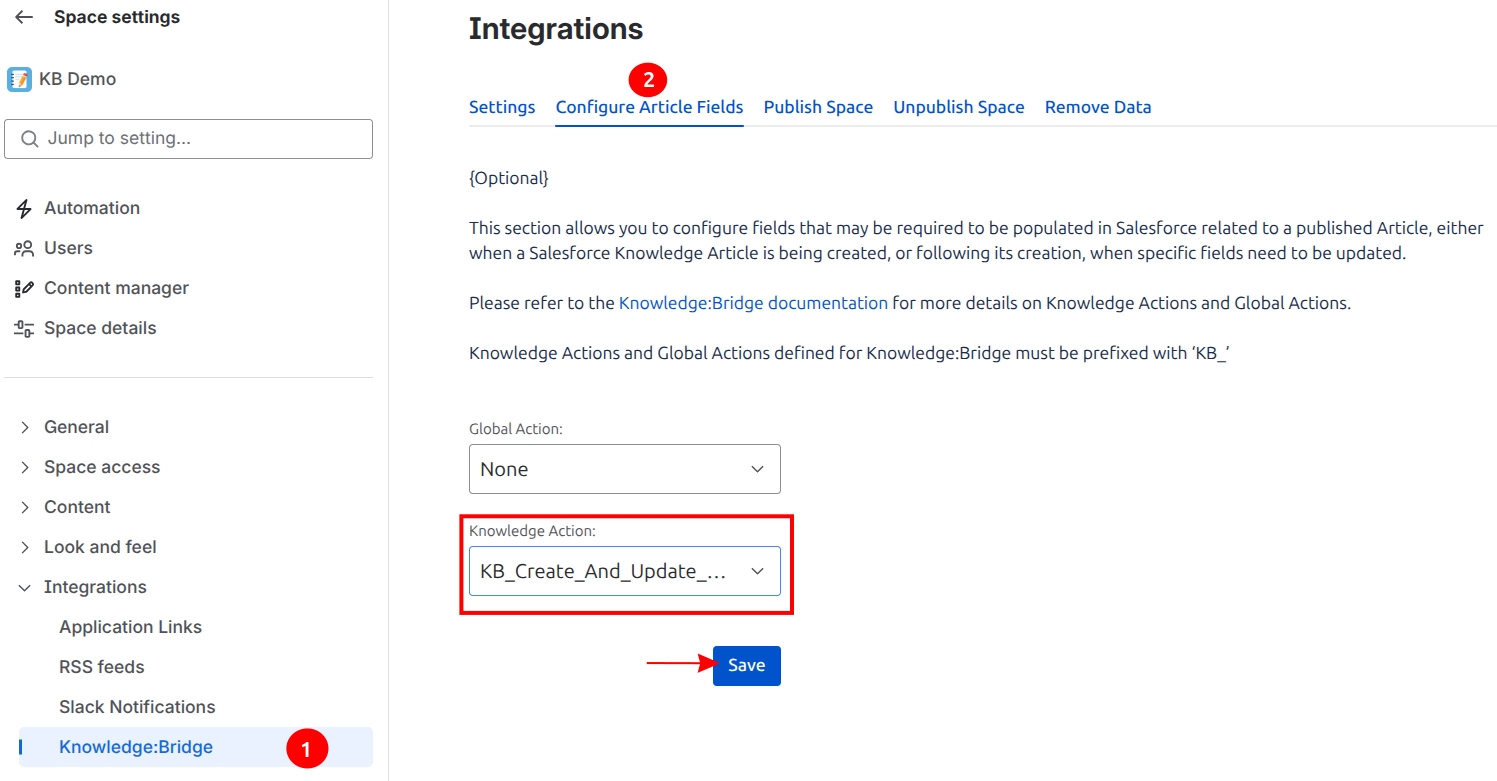Open the Space details page
This screenshot has width=1497, height=781.
[100, 328]
